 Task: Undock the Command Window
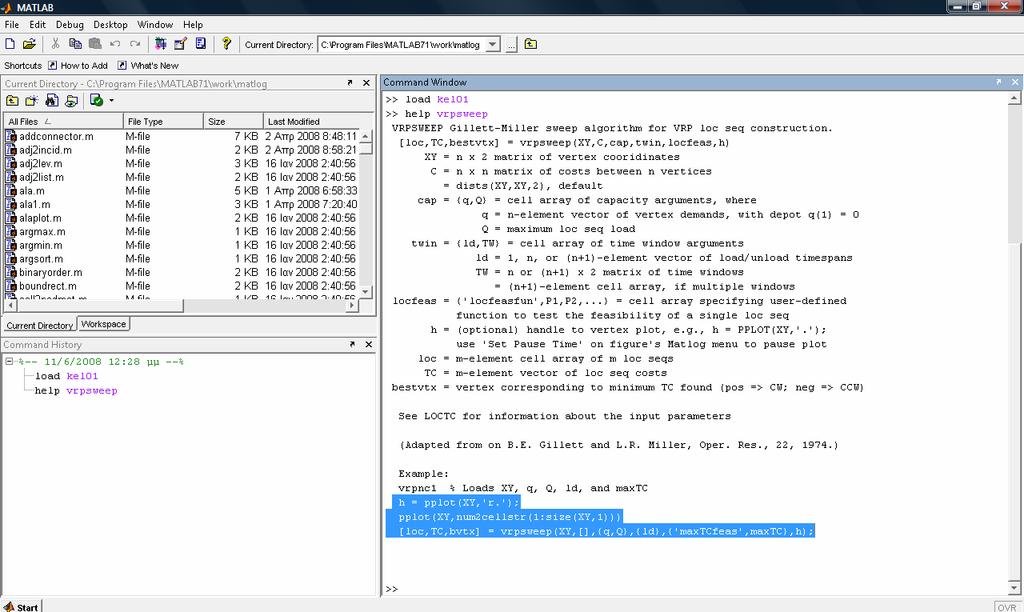(x=999, y=82)
